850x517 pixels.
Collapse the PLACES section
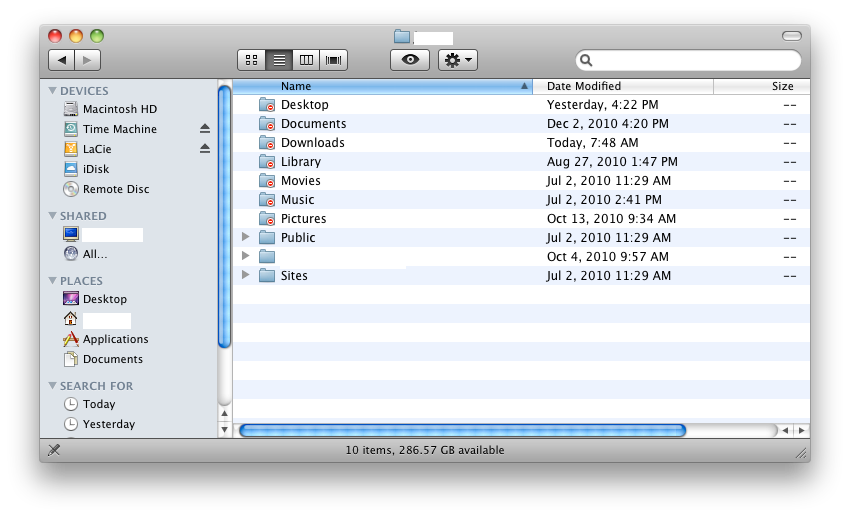click(53, 281)
